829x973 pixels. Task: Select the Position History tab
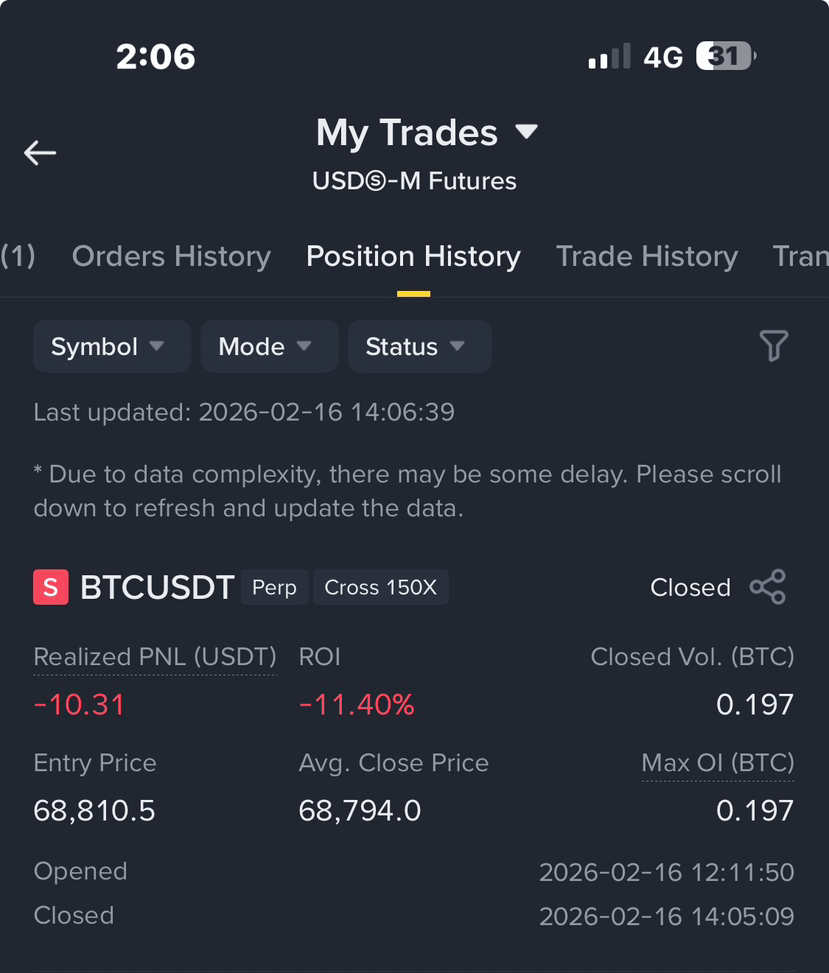pos(413,256)
